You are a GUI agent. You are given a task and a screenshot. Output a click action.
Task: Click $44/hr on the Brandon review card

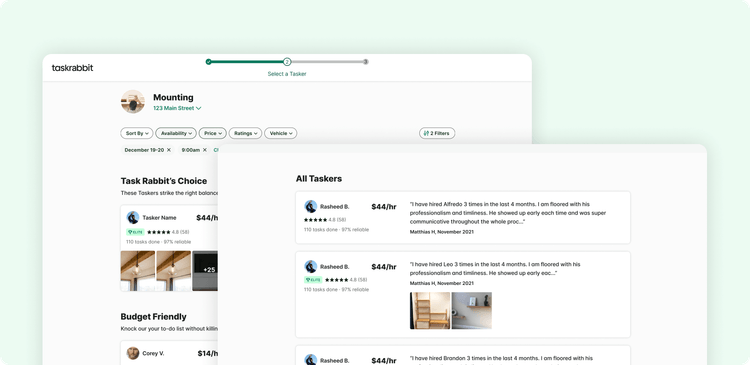point(384,360)
